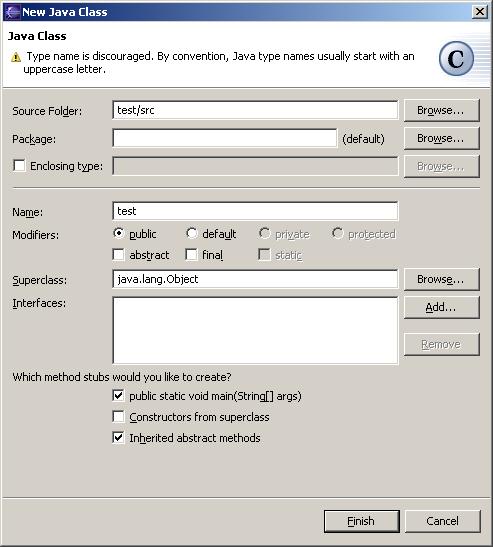Browse for a Superclass
This screenshot has height=547, width=493.
point(442,279)
